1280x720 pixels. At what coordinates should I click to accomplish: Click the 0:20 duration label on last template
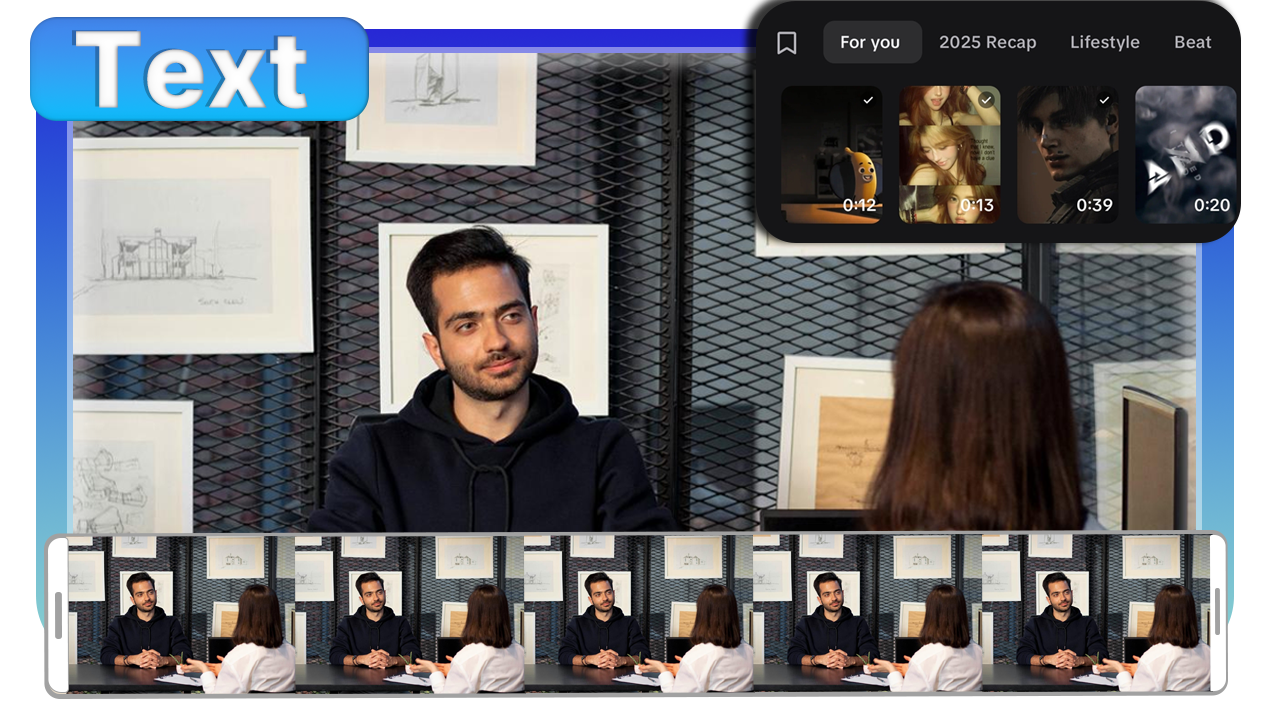click(1211, 205)
